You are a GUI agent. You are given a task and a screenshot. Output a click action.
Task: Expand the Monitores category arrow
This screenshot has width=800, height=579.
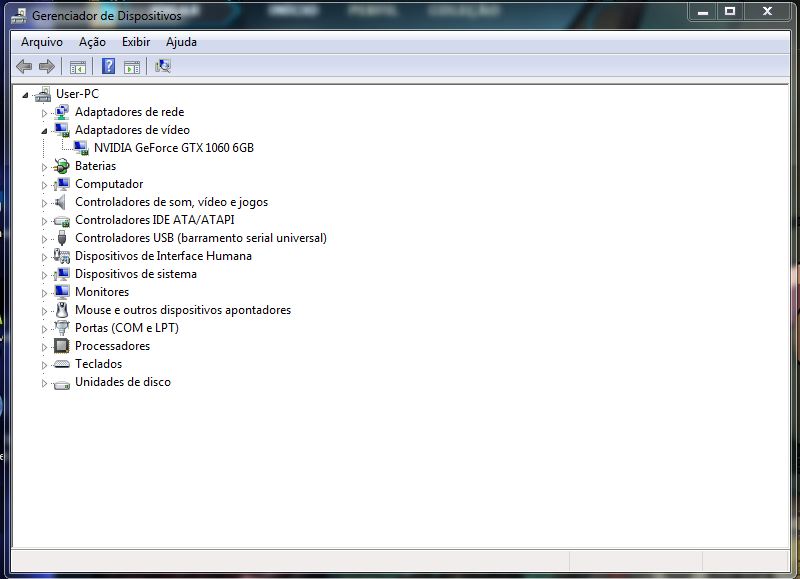tap(44, 293)
